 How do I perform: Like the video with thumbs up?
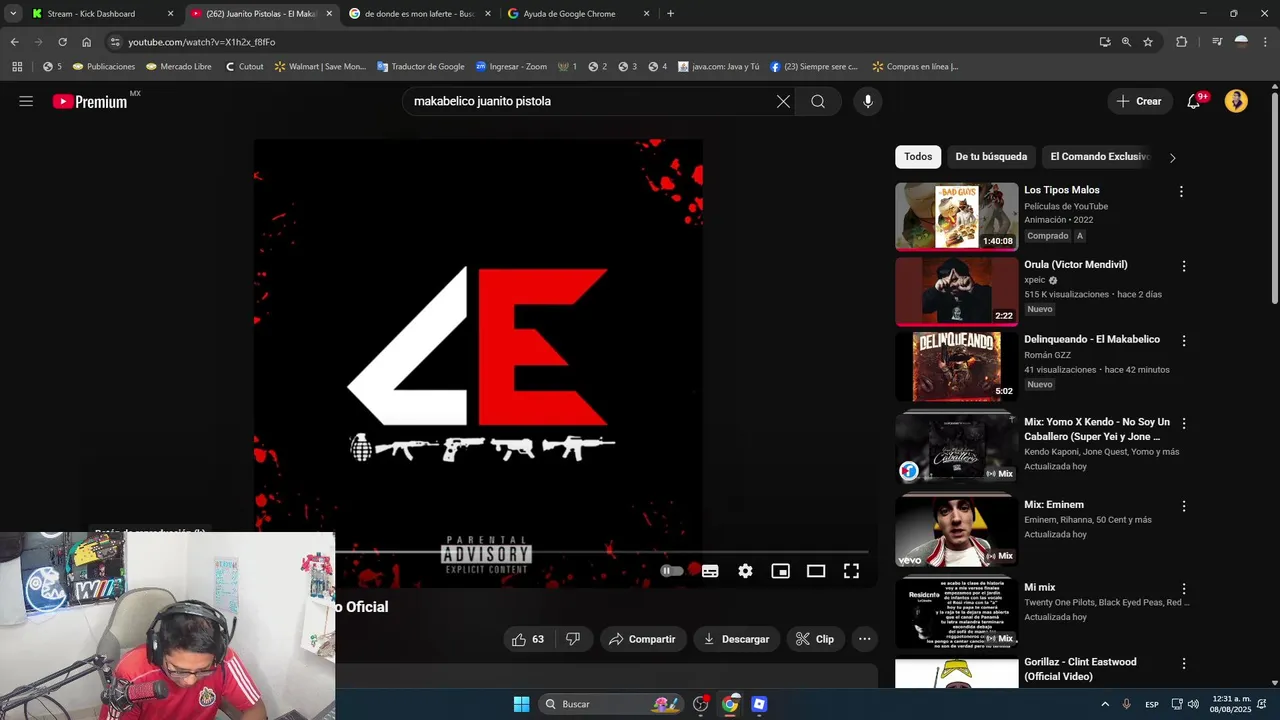point(528,639)
